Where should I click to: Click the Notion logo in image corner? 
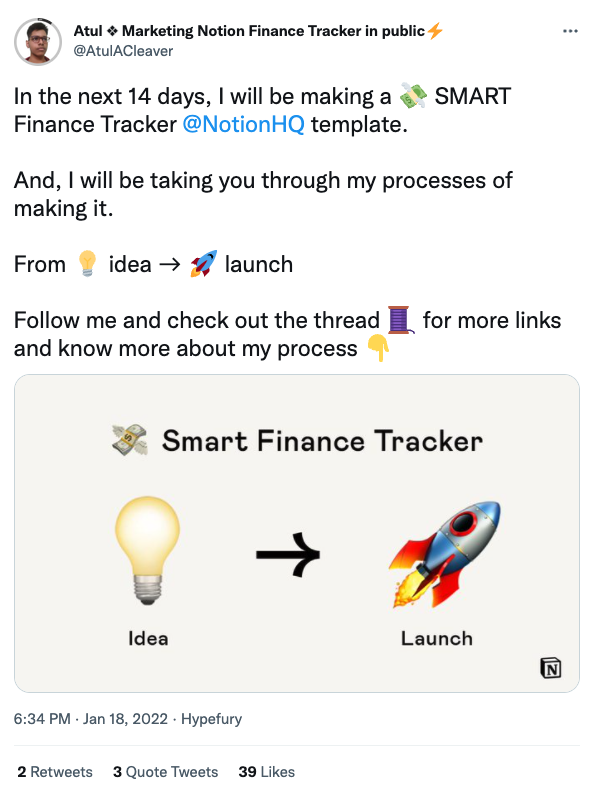550,668
